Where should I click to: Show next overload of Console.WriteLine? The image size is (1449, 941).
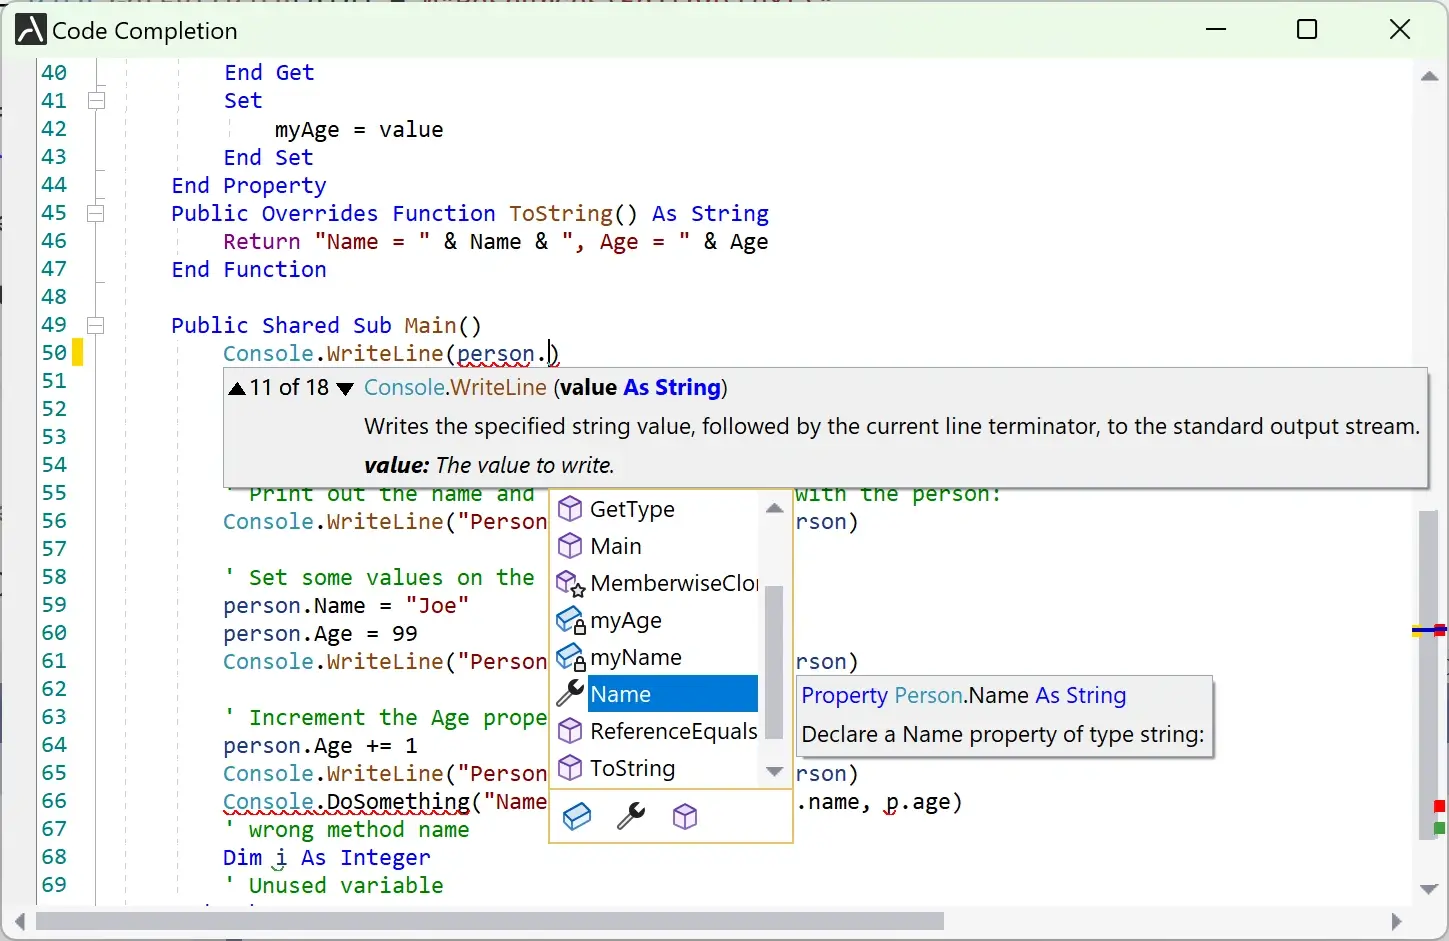(345, 390)
